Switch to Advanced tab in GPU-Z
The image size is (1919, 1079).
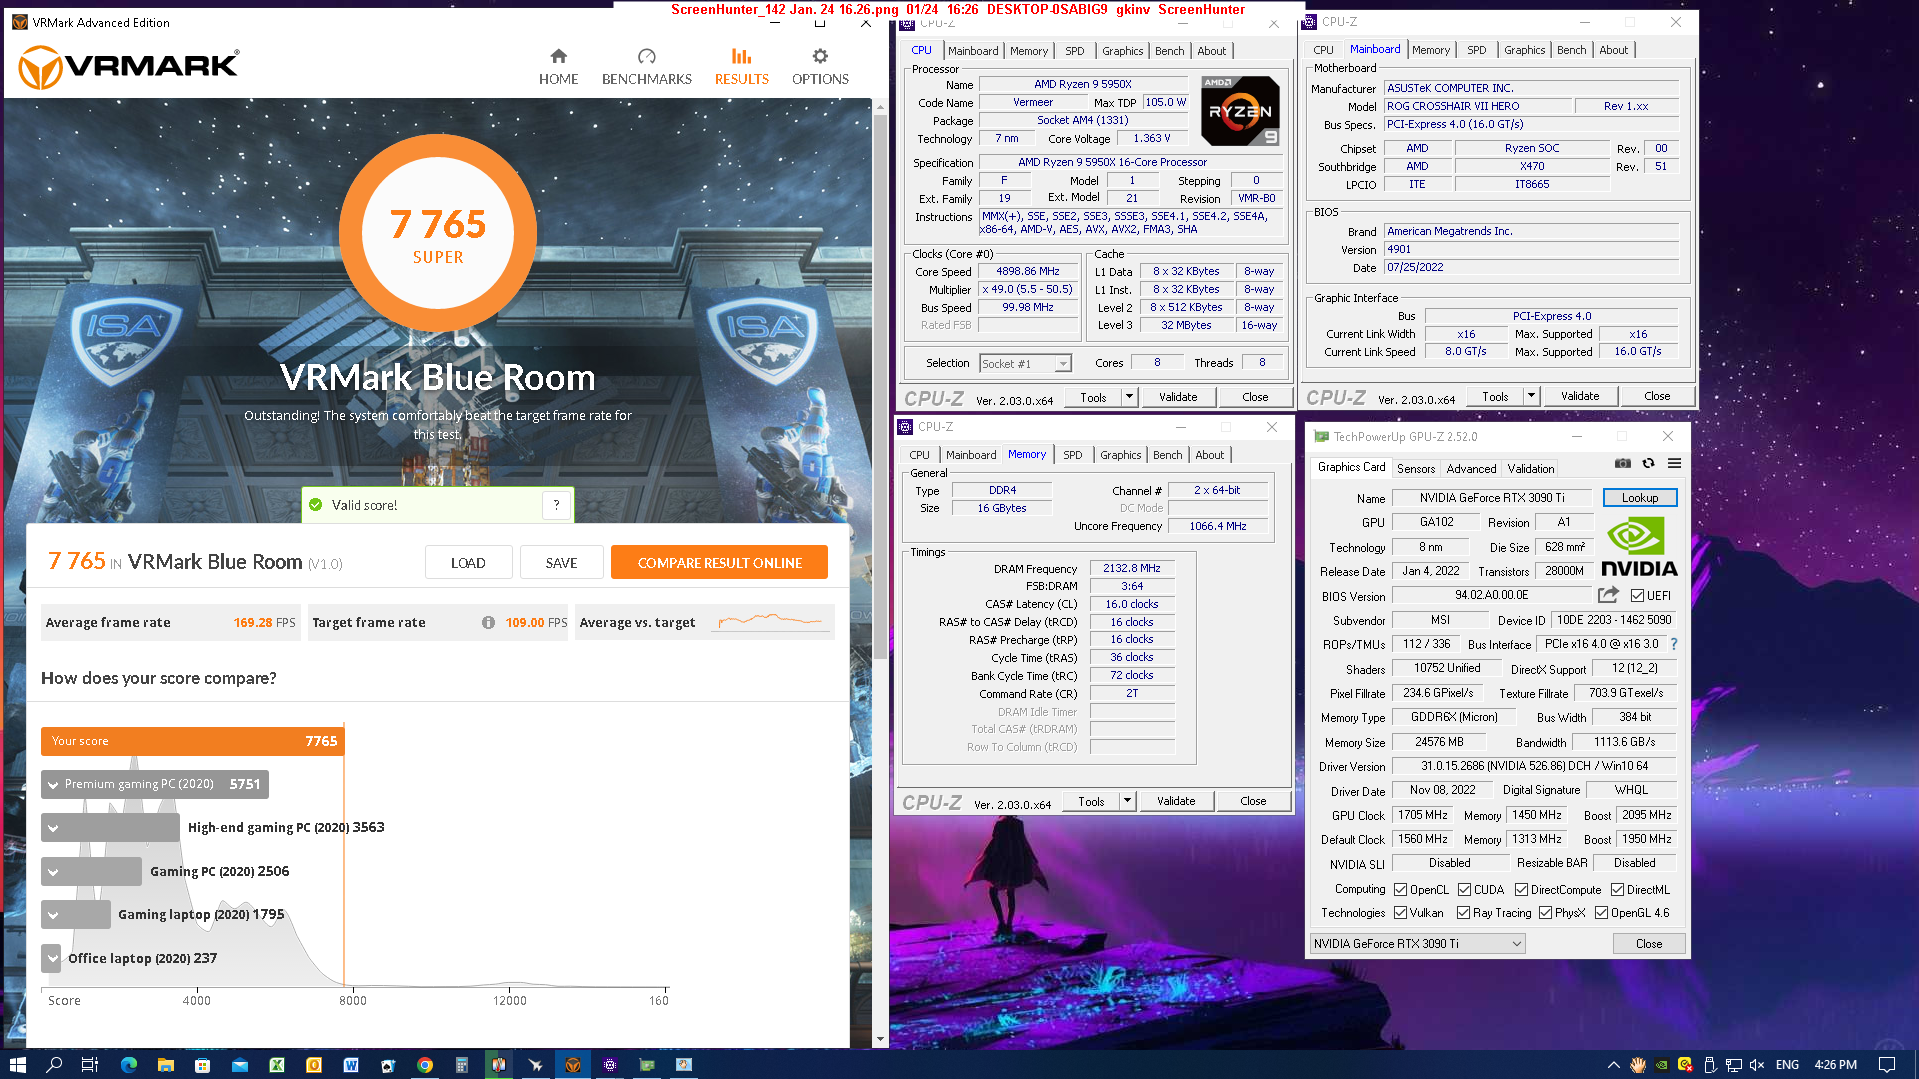click(1471, 468)
